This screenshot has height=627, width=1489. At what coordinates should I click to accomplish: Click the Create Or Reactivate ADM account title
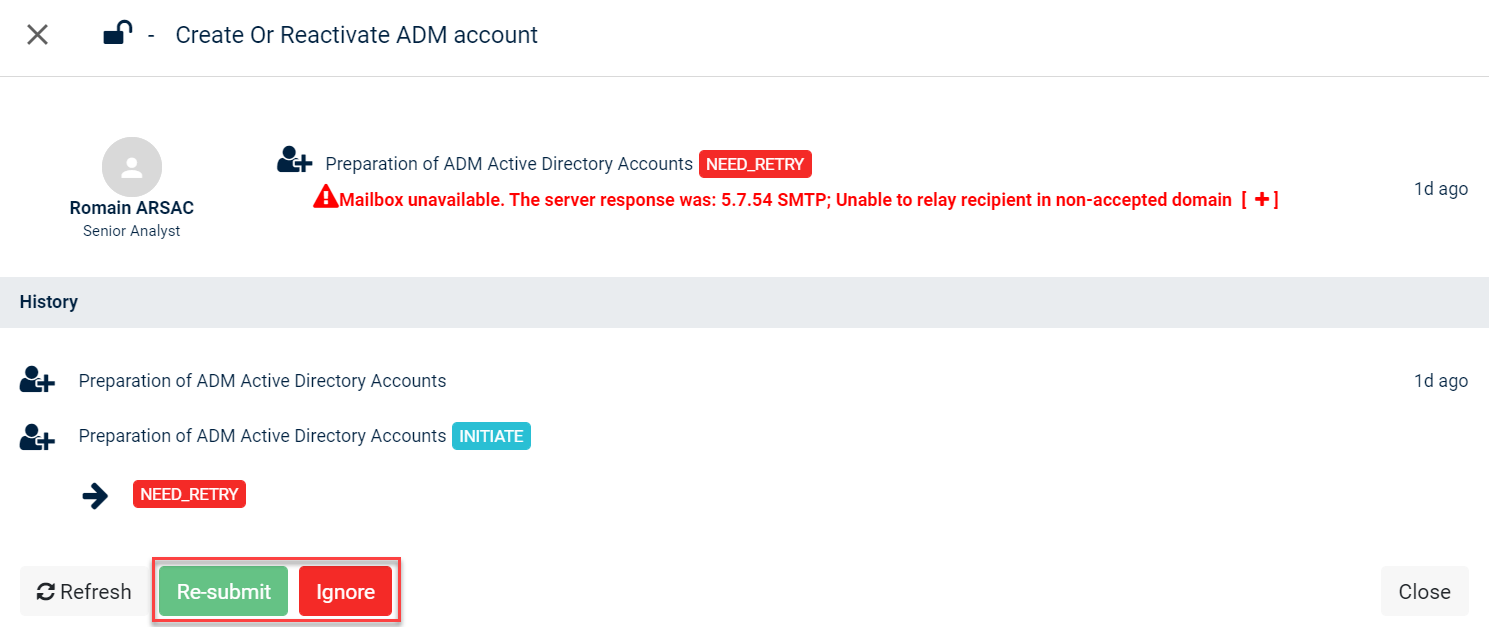(356, 35)
